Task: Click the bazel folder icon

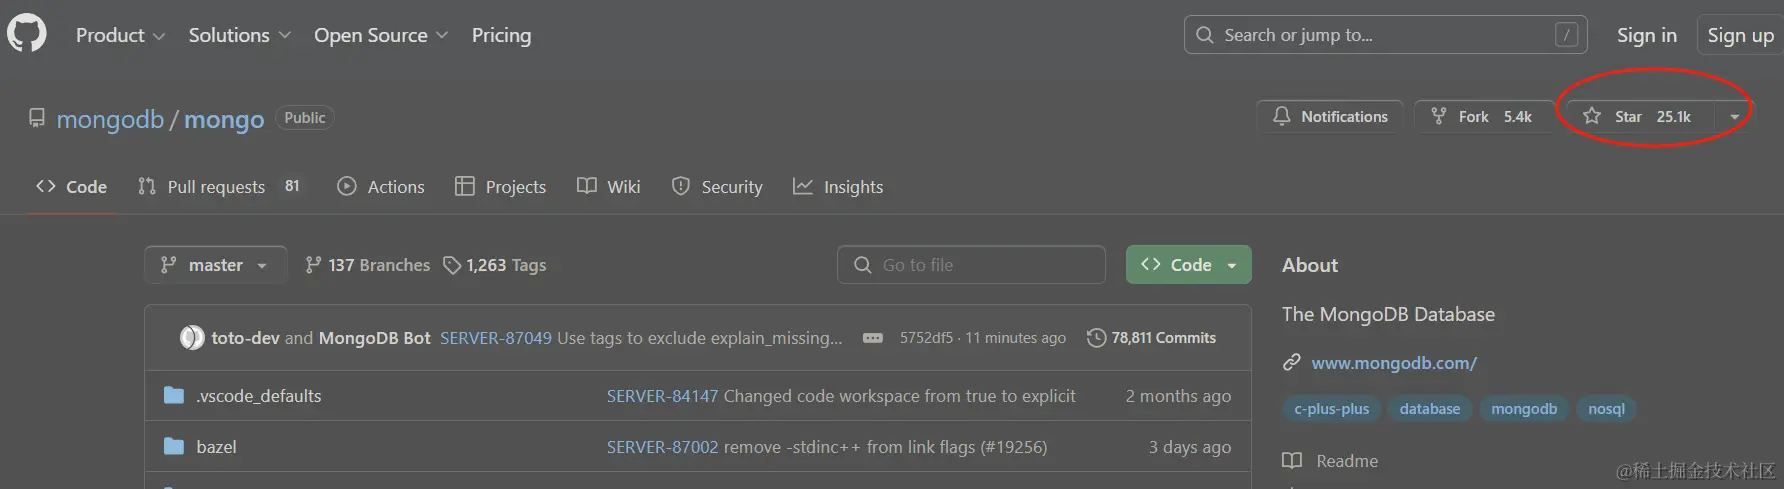Action: tap(174, 446)
